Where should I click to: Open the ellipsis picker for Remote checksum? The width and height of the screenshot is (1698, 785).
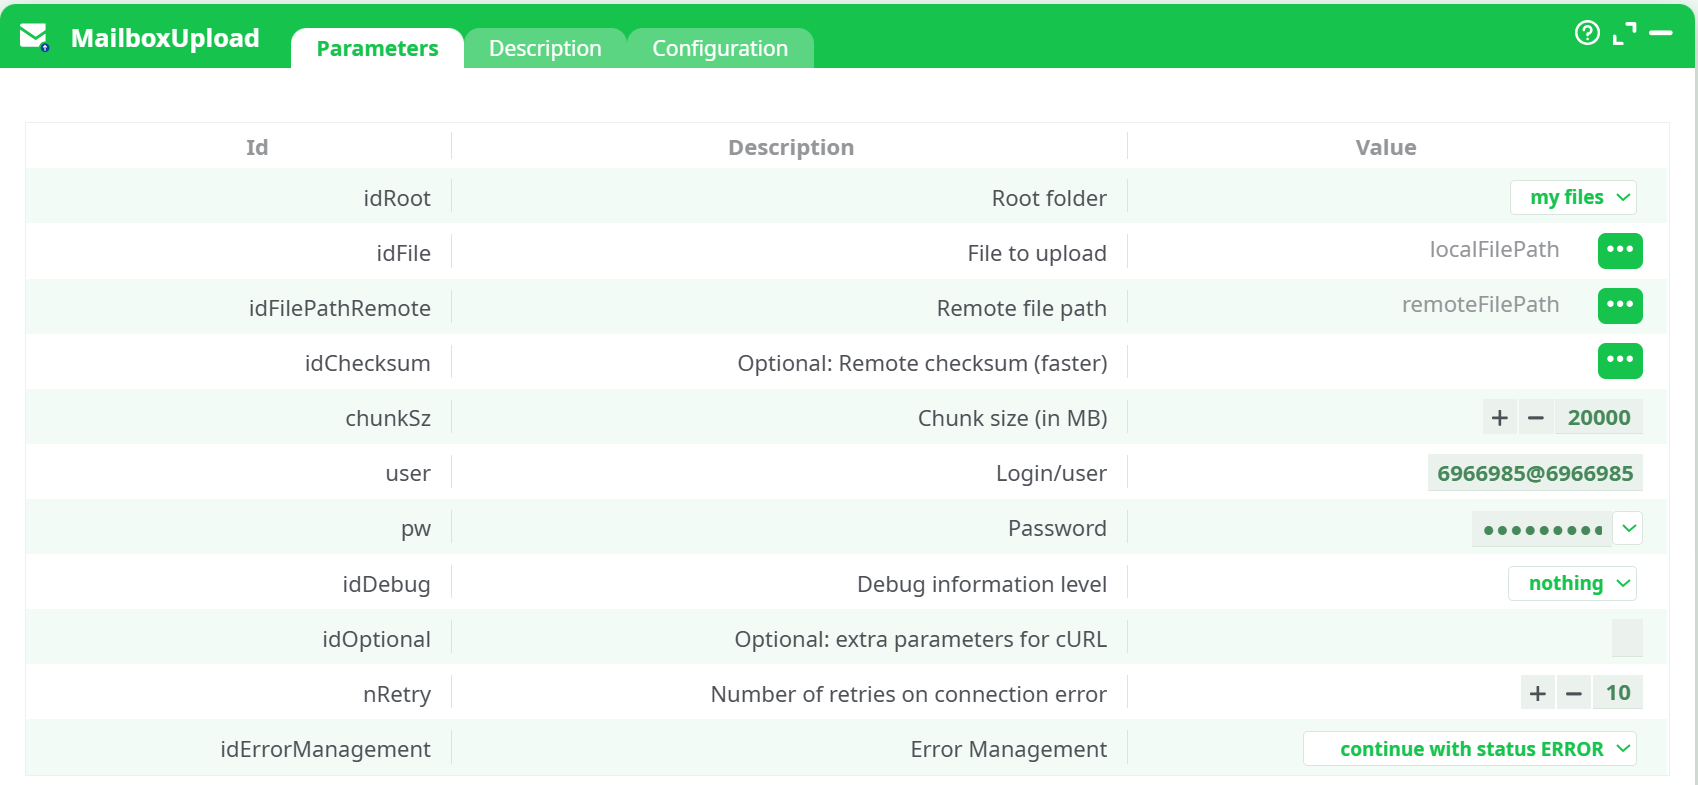pyautogui.click(x=1620, y=361)
